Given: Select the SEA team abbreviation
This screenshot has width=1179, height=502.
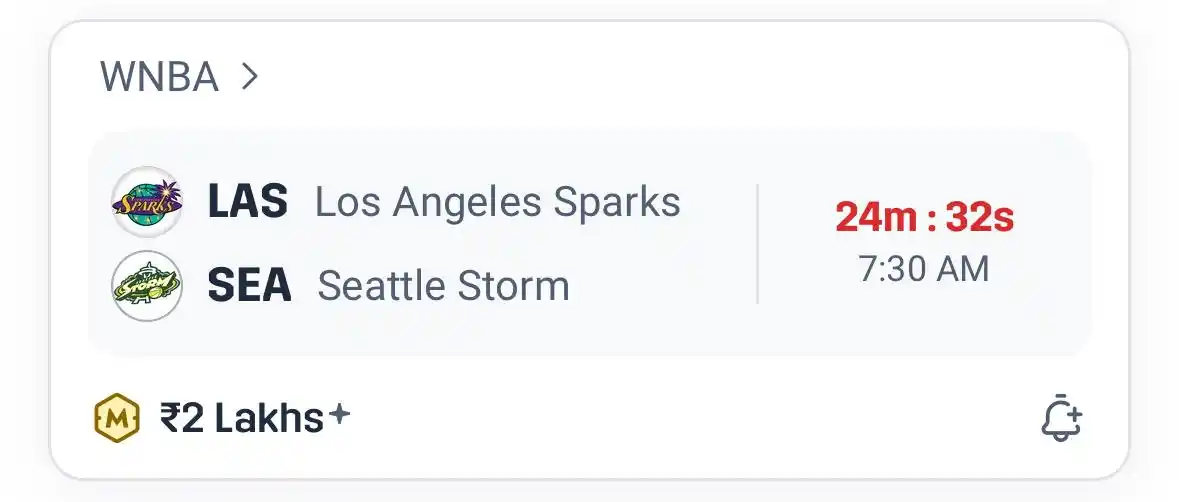Looking at the screenshot, I should tap(249, 287).
